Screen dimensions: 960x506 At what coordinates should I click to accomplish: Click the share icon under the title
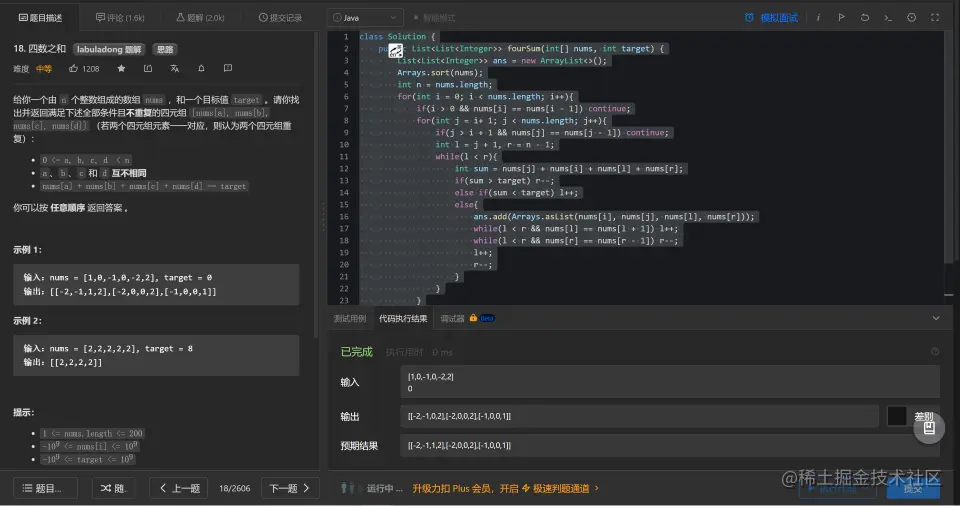point(148,69)
